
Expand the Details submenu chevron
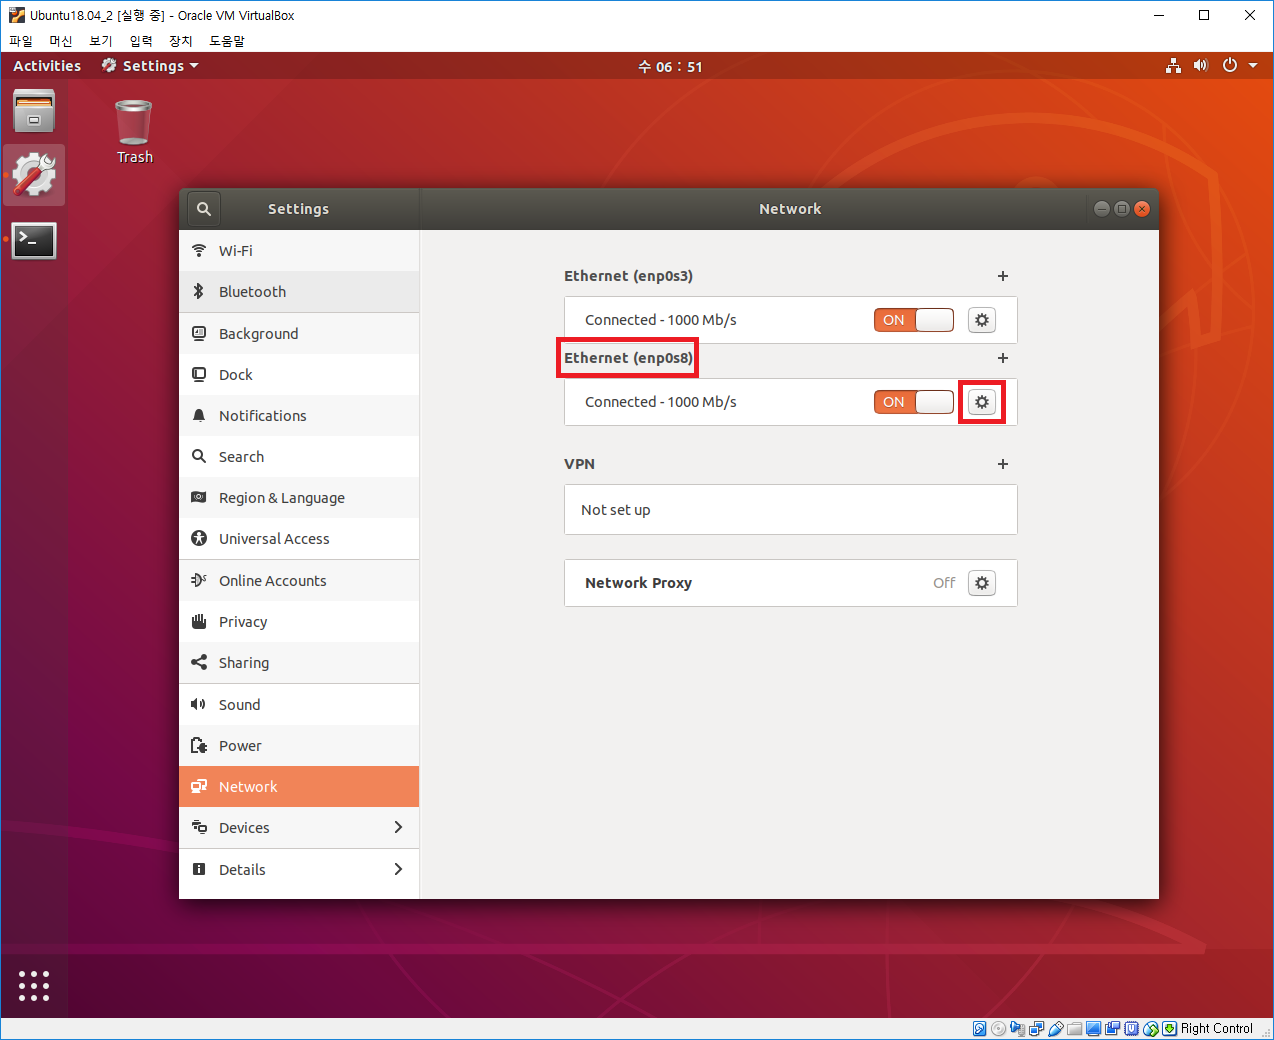coord(398,869)
